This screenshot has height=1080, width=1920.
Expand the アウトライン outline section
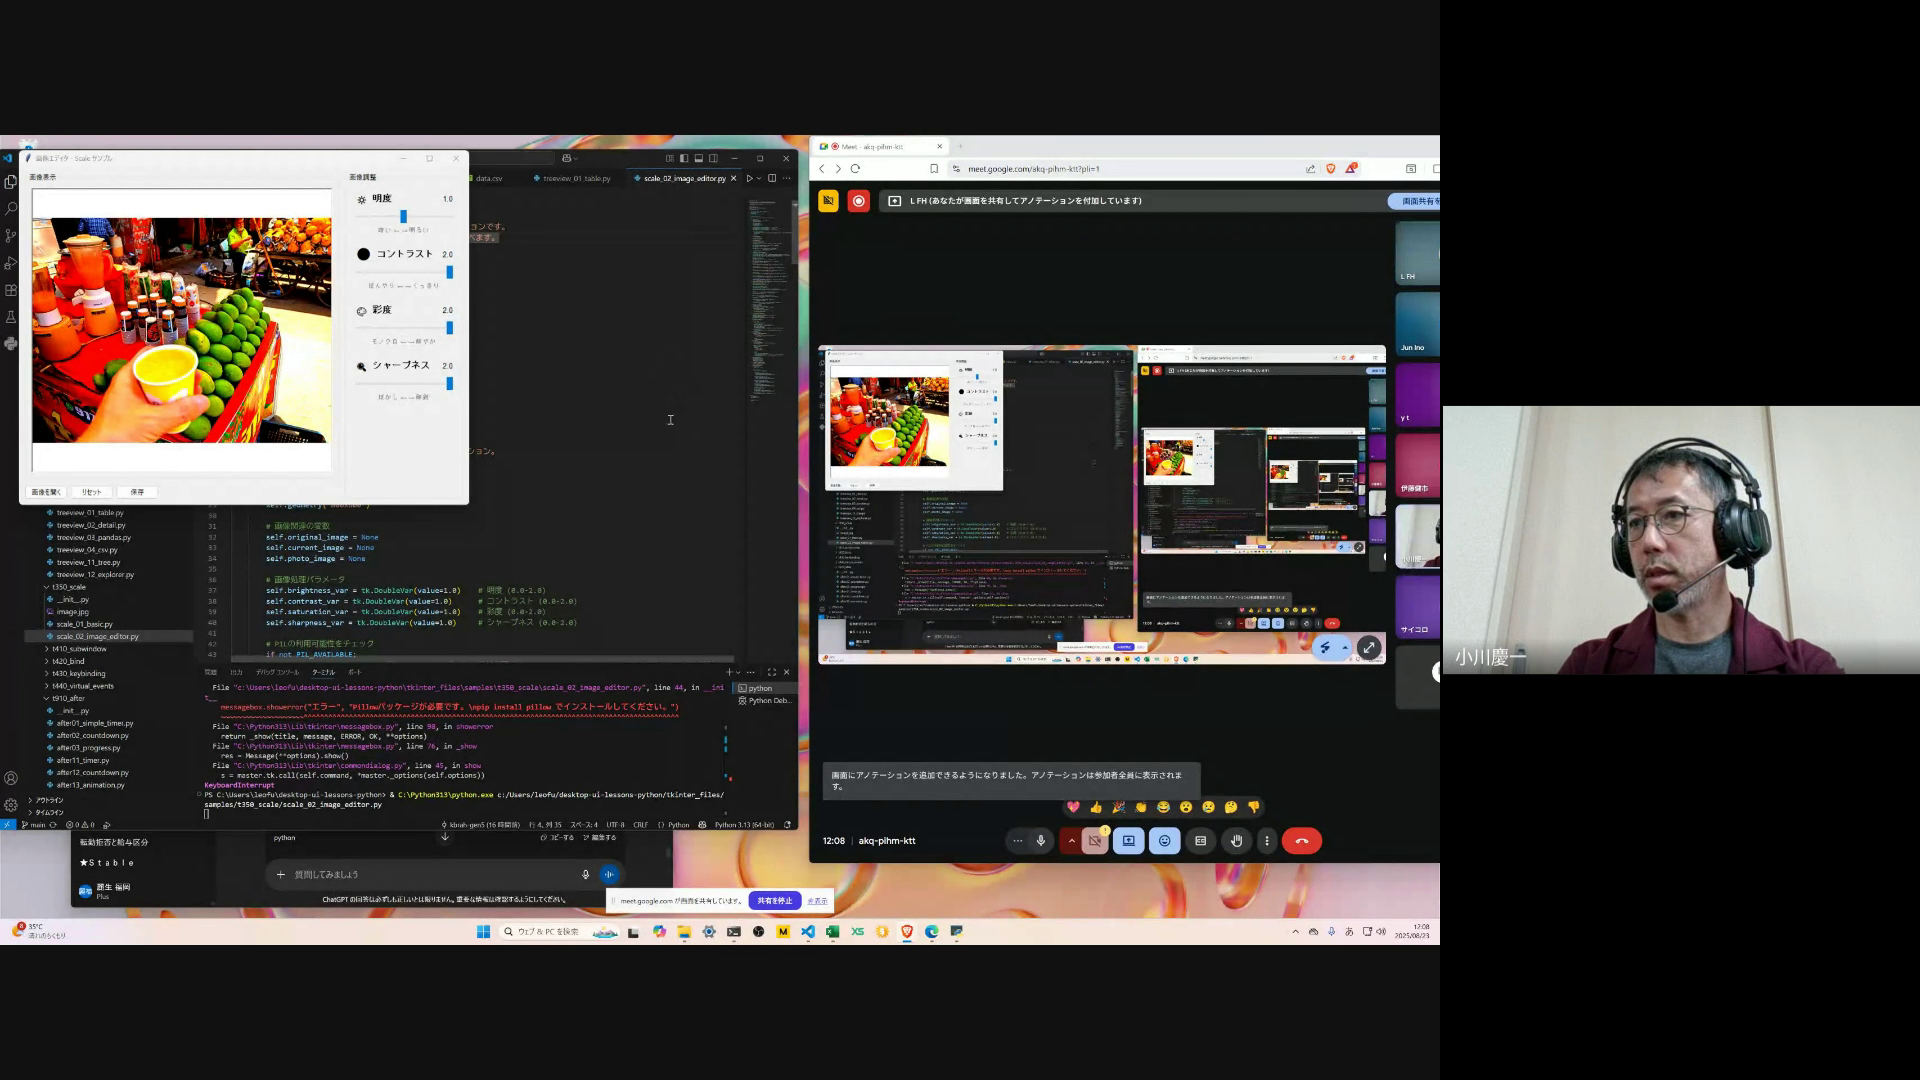[x=48, y=800]
